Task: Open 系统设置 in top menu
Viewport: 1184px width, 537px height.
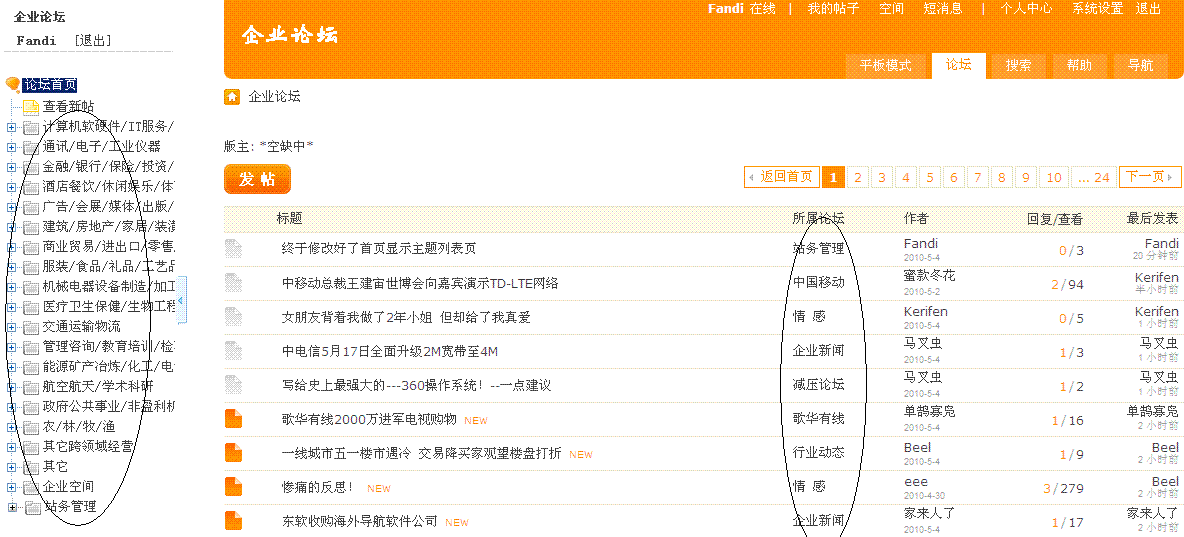Action: pyautogui.click(x=1098, y=9)
